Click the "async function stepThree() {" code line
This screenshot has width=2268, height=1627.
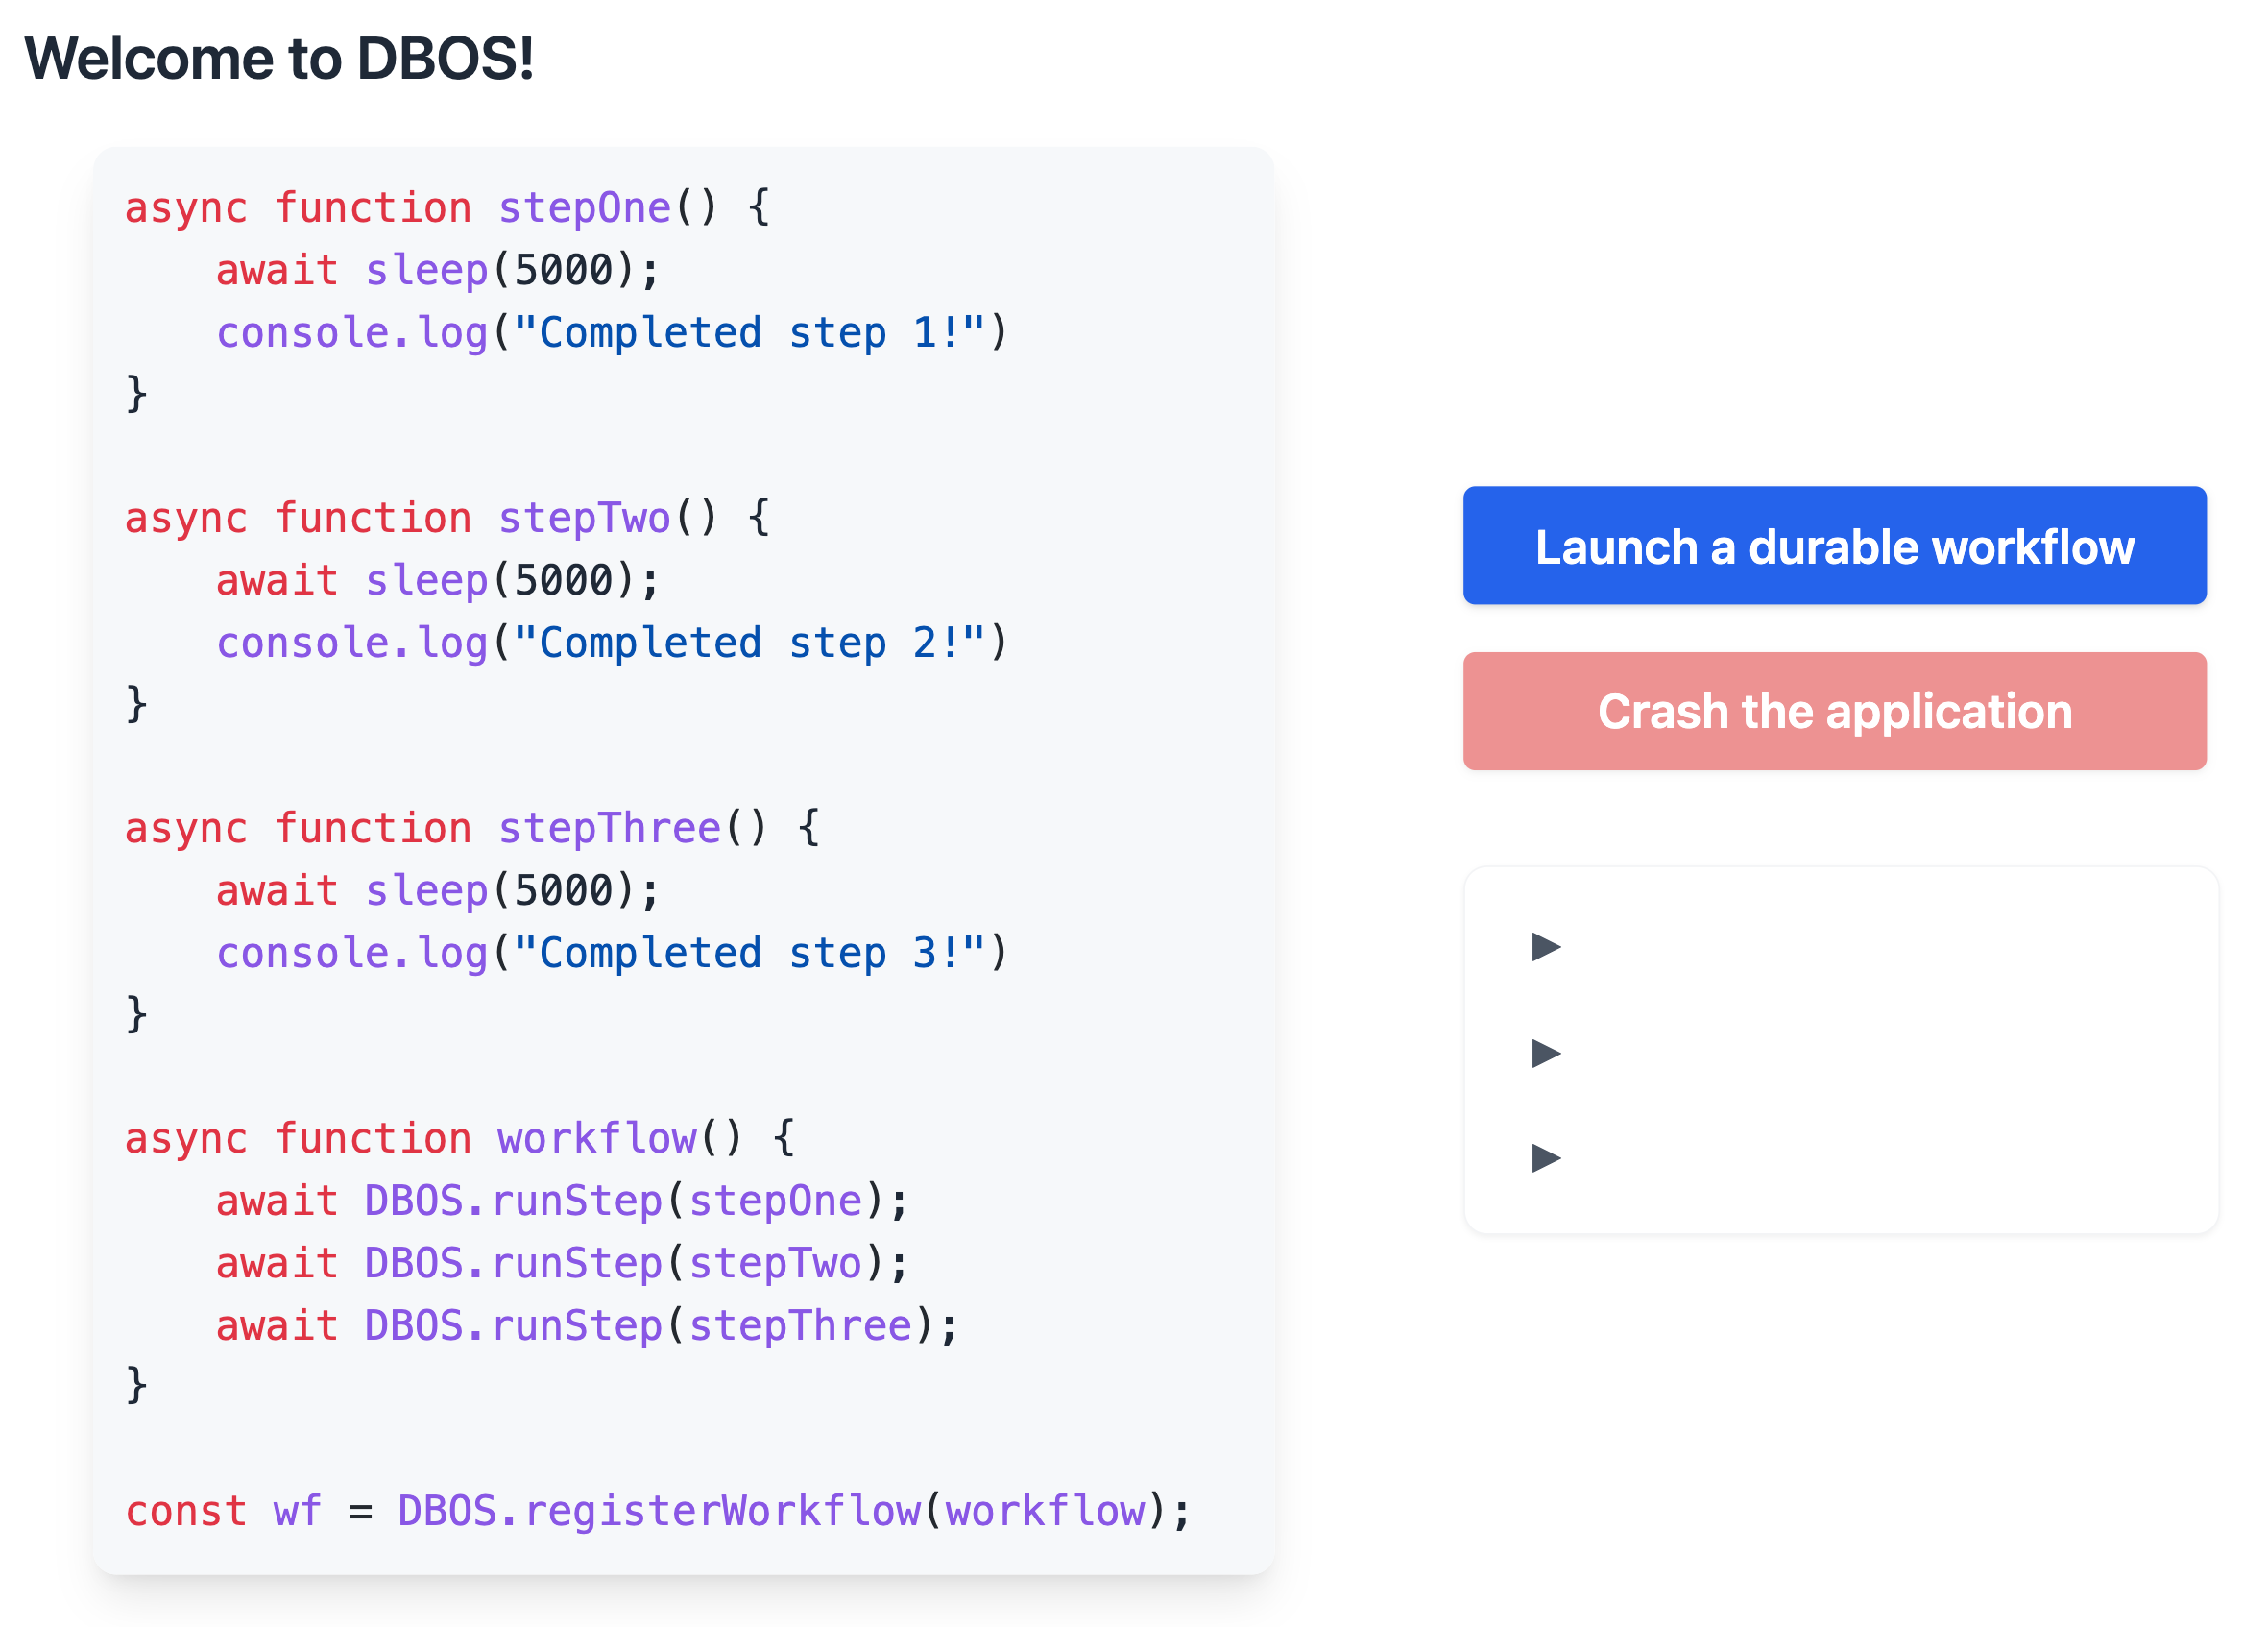tap(472, 828)
